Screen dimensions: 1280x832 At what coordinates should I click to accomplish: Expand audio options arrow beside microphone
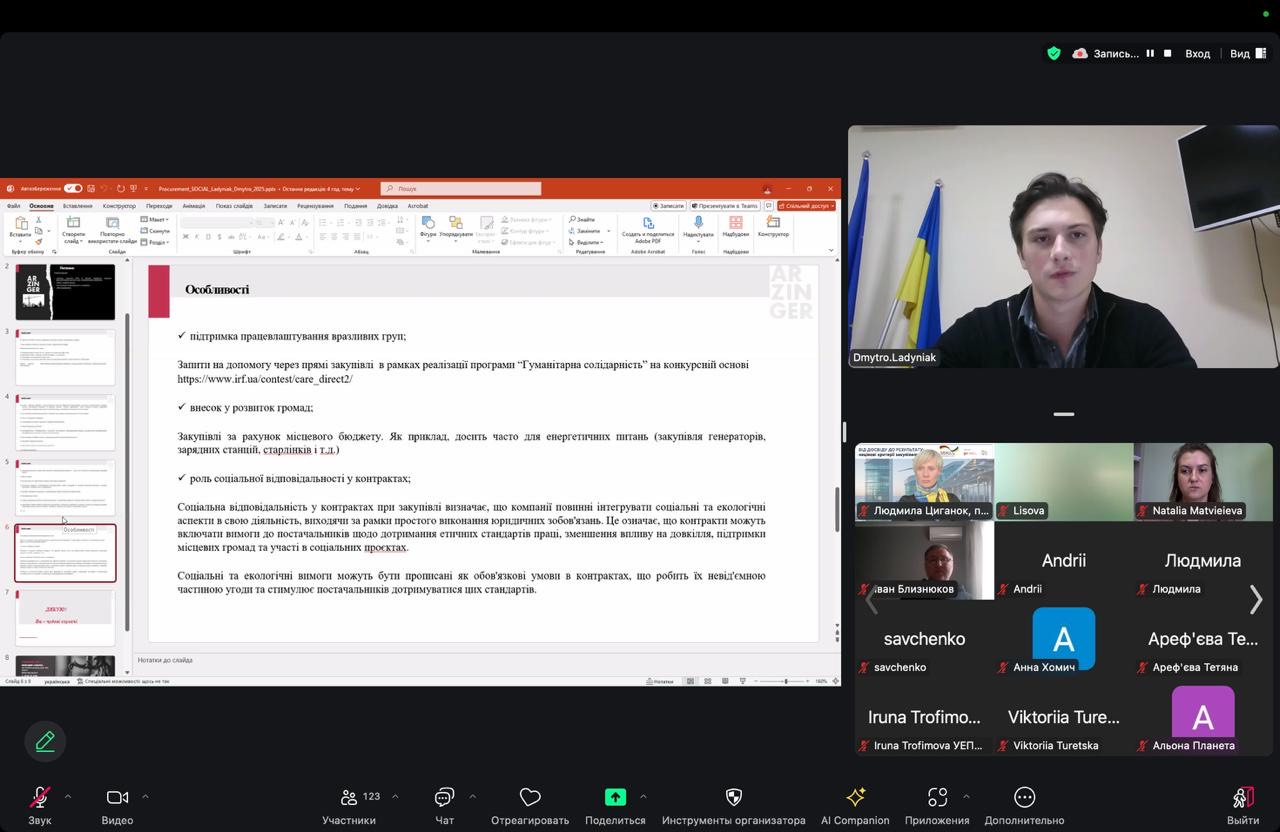click(x=68, y=797)
